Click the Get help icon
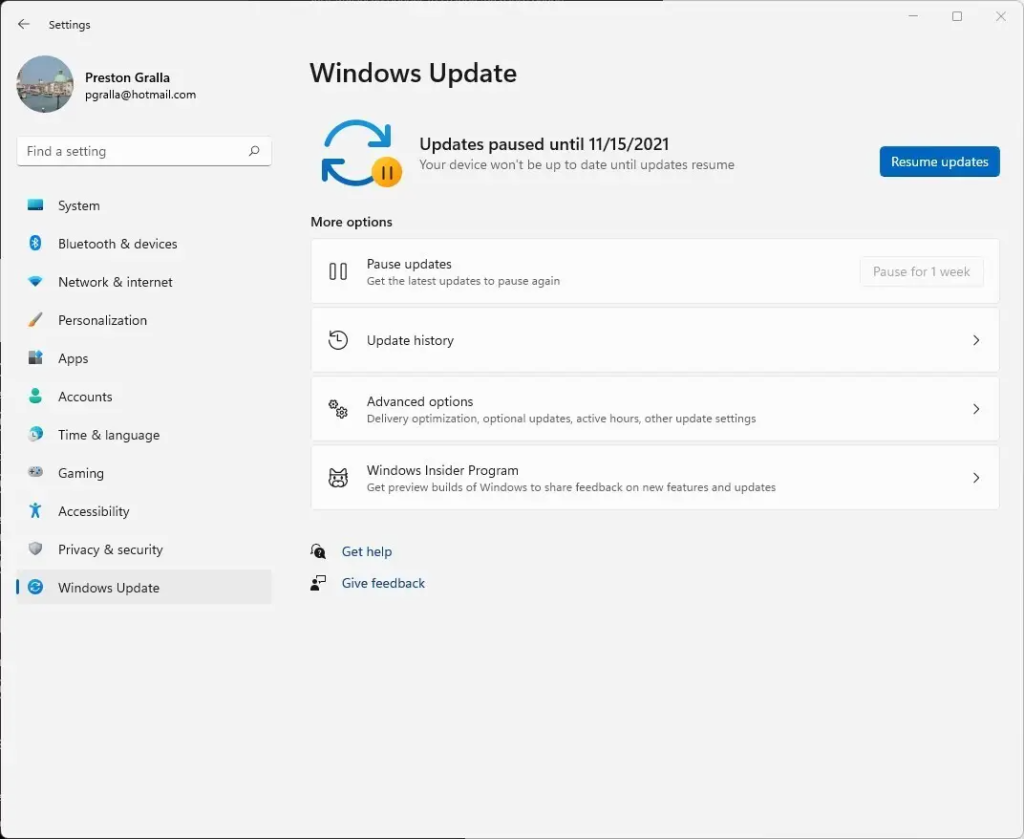 click(x=318, y=551)
